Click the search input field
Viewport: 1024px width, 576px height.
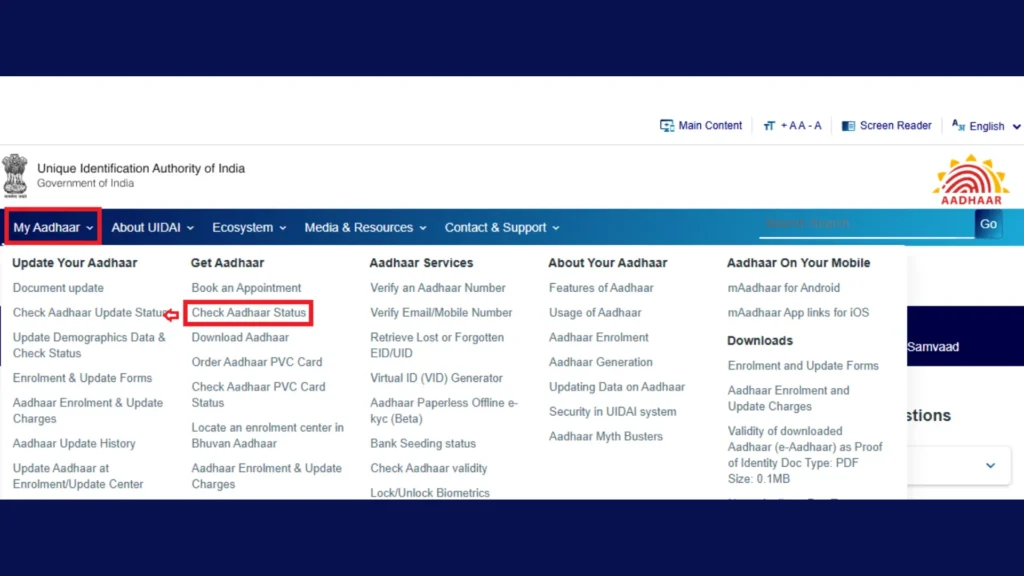pos(867,223)
